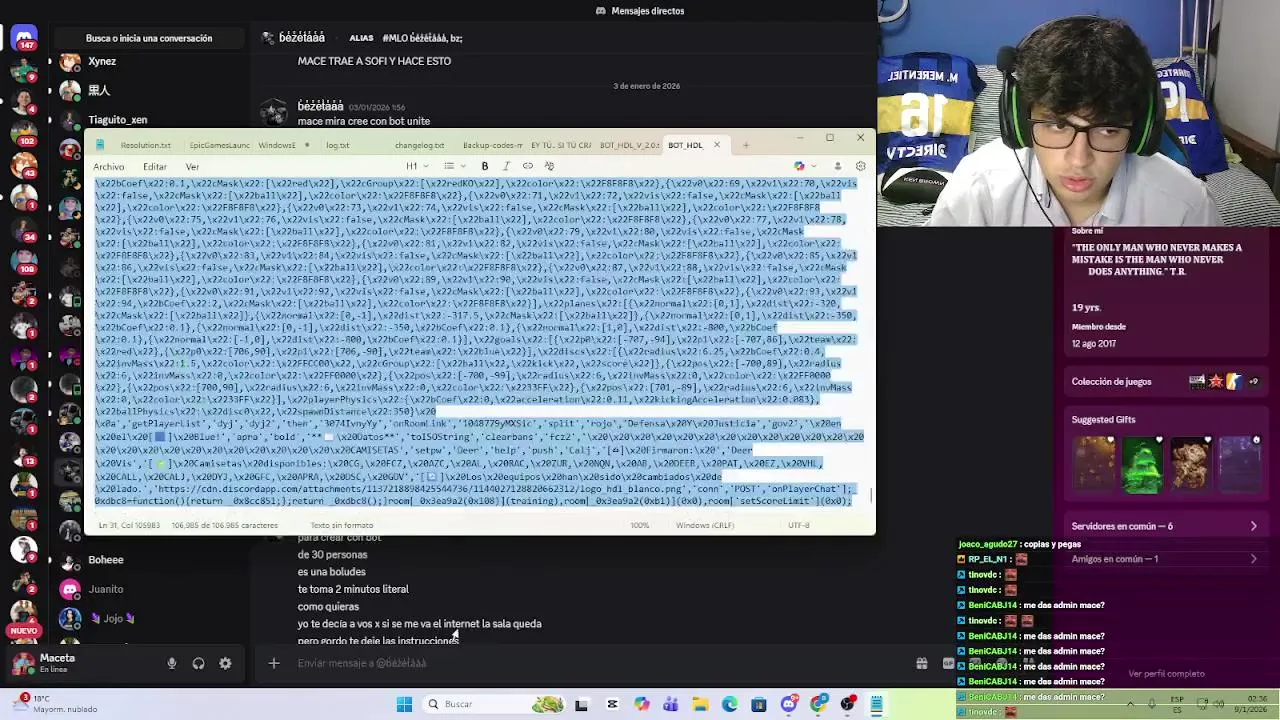
Task: Open Discord user settings gear
Action: pyautogui.click(x=225, y=663)
